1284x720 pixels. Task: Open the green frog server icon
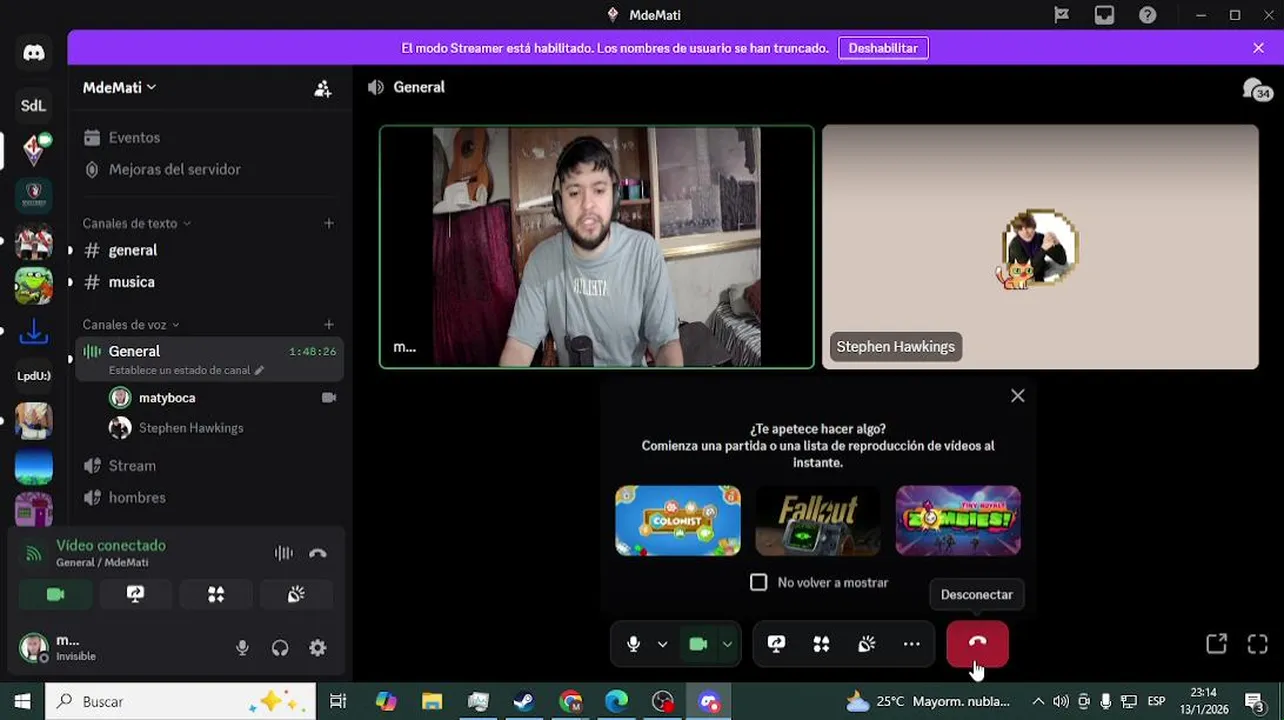coord(34,286)
